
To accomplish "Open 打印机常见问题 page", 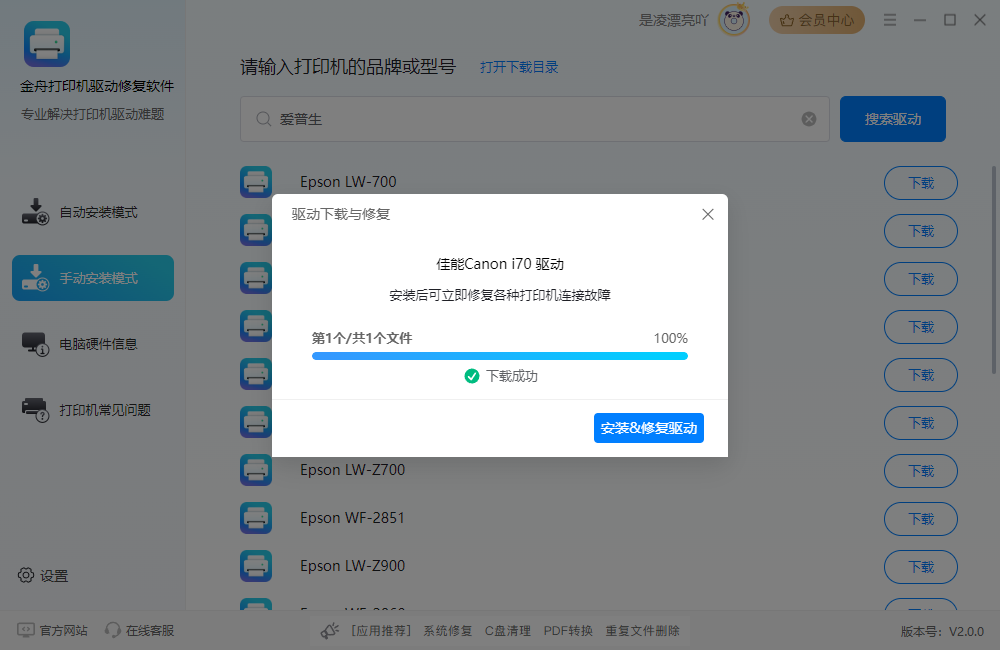I will (93, 410).
